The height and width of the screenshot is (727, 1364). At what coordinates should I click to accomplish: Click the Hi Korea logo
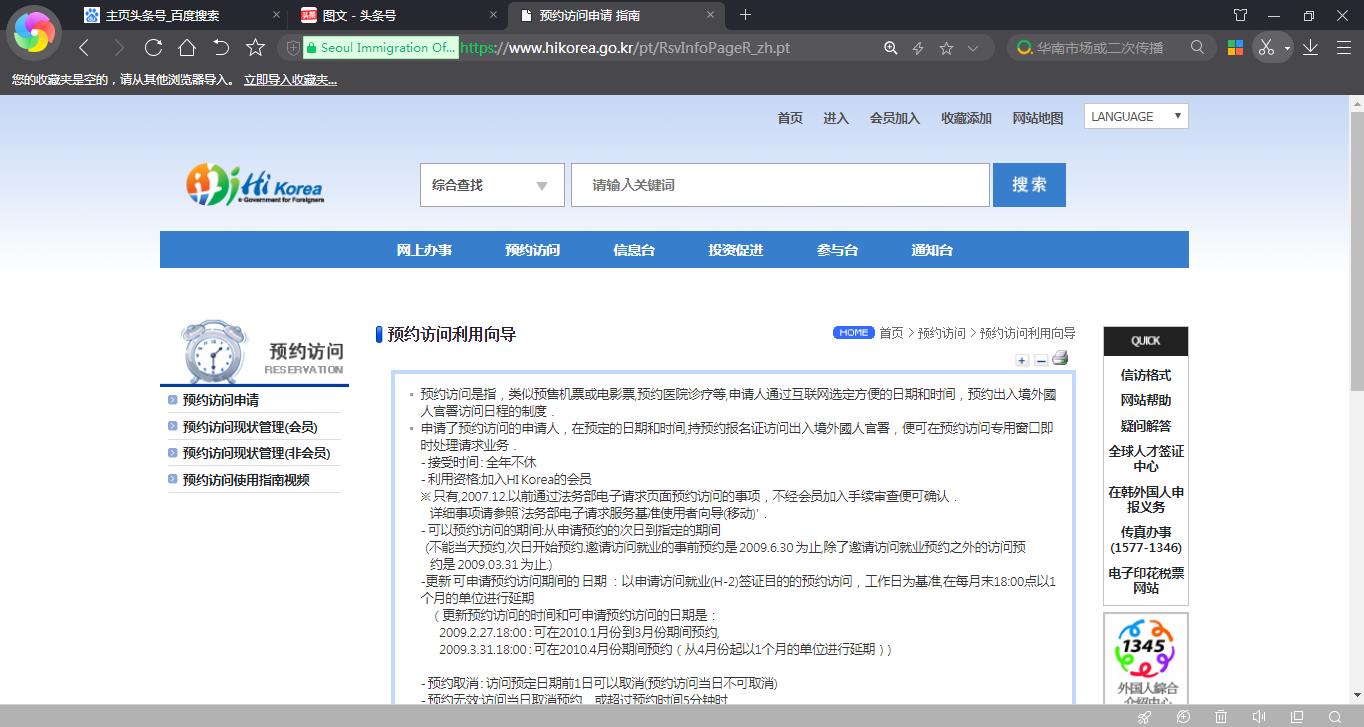253,185
